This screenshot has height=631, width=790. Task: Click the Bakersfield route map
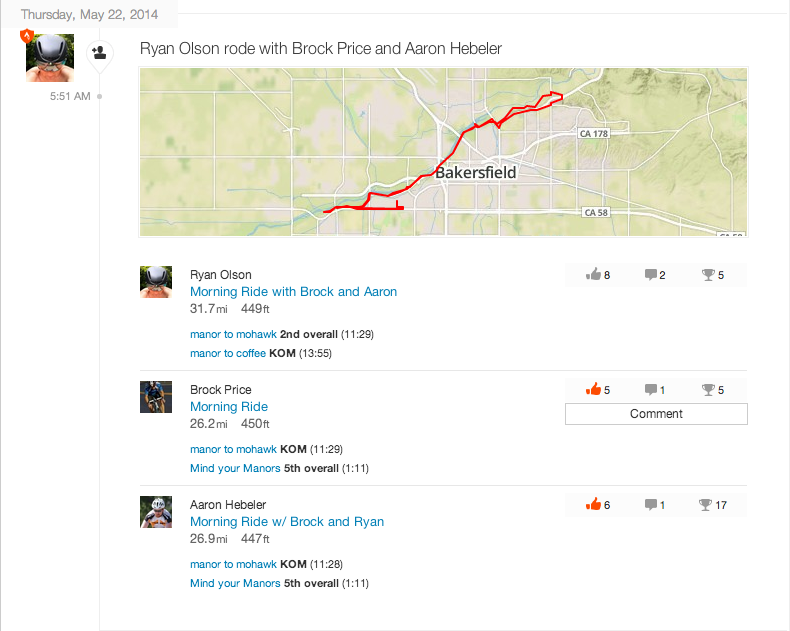coord(443,152)
